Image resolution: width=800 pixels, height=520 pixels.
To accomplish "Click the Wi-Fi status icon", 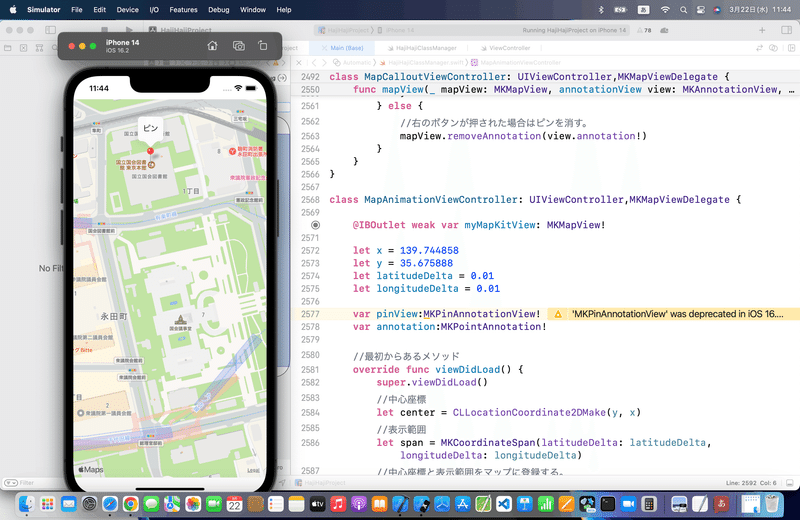I will click(x=665, y=10).
